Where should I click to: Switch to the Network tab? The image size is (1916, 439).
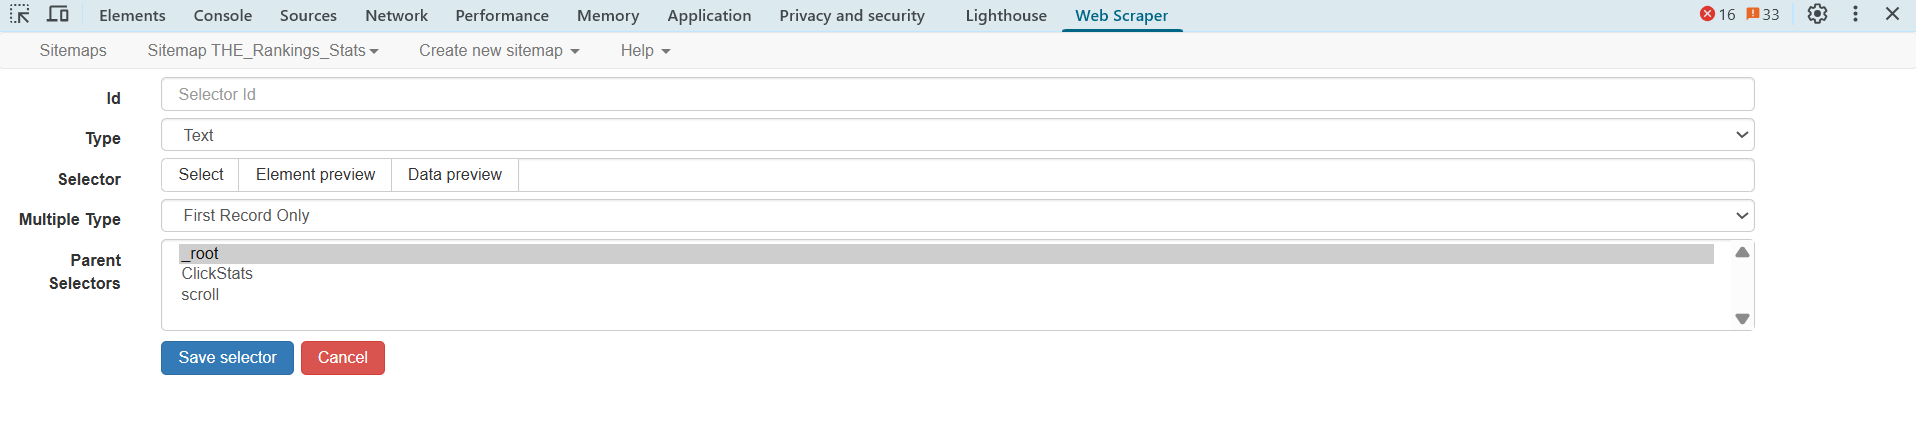pos(396,15)
